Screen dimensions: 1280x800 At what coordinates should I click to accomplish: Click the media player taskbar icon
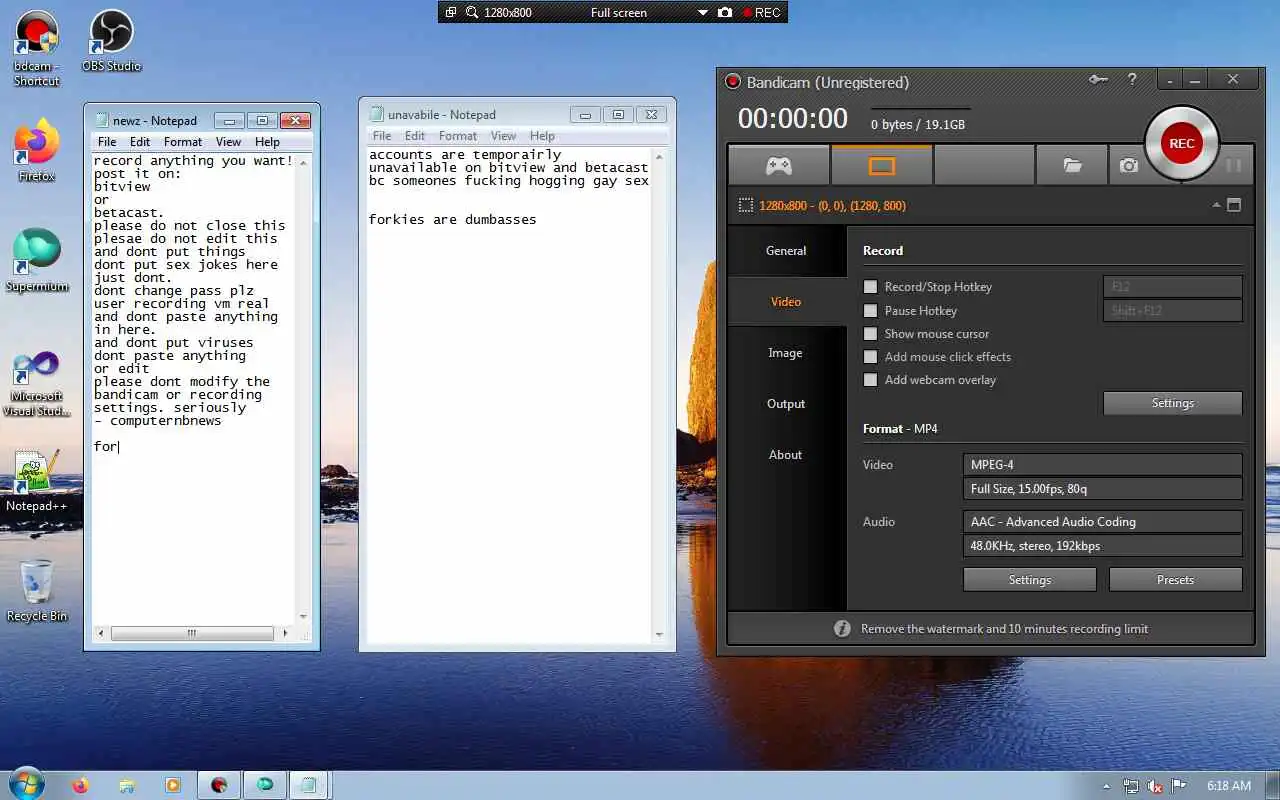pyautogui.click(x=173, y=785)
